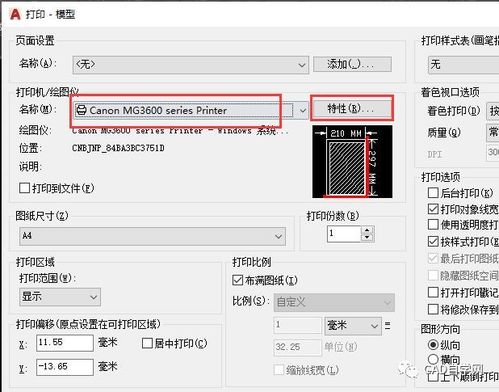Screen dimensions: 499x392
Task: Decrease print copies with down arrow
Action: coord(367,238)
